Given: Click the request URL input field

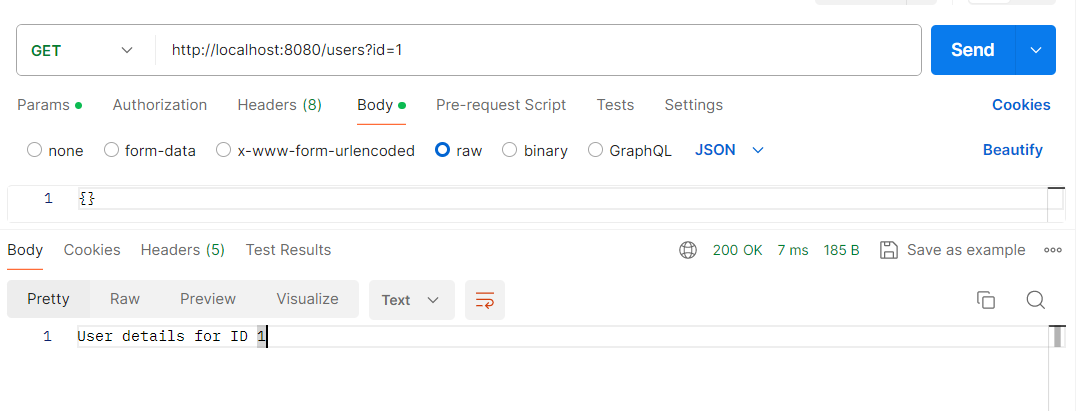Looking at the screenshot, I should [540, 50].
